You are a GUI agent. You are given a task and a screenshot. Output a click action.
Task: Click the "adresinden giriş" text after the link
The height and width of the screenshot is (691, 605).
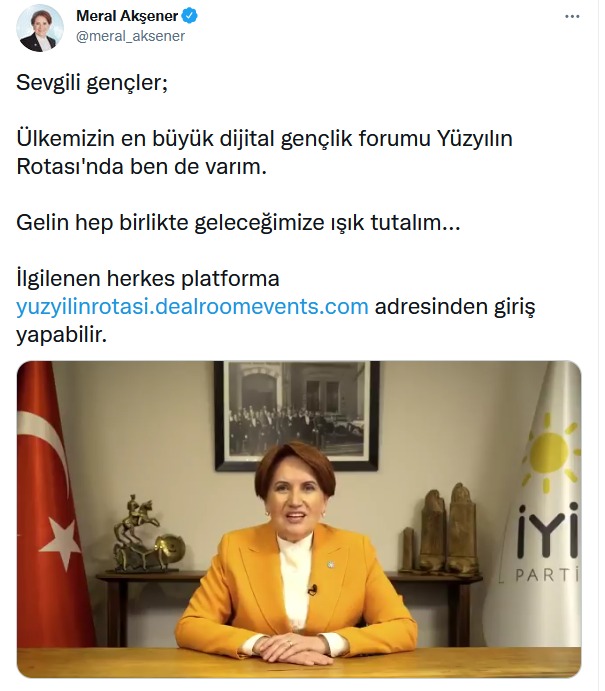pyautogui.click(x=455, y=307)
